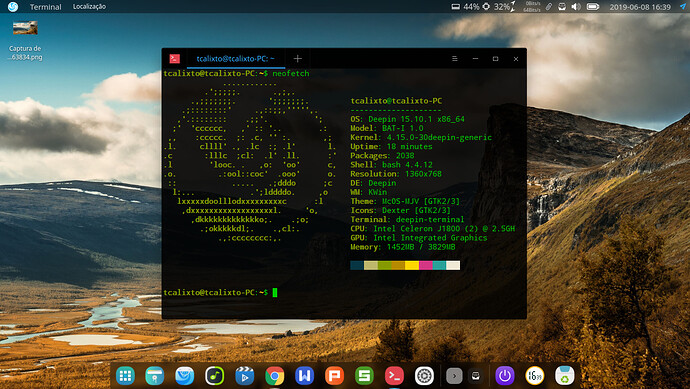This screenshot has width=690, height=389.
Task: Open the Deepin Movie player icon
Action: pyautogui.click(x=245, y=376)
